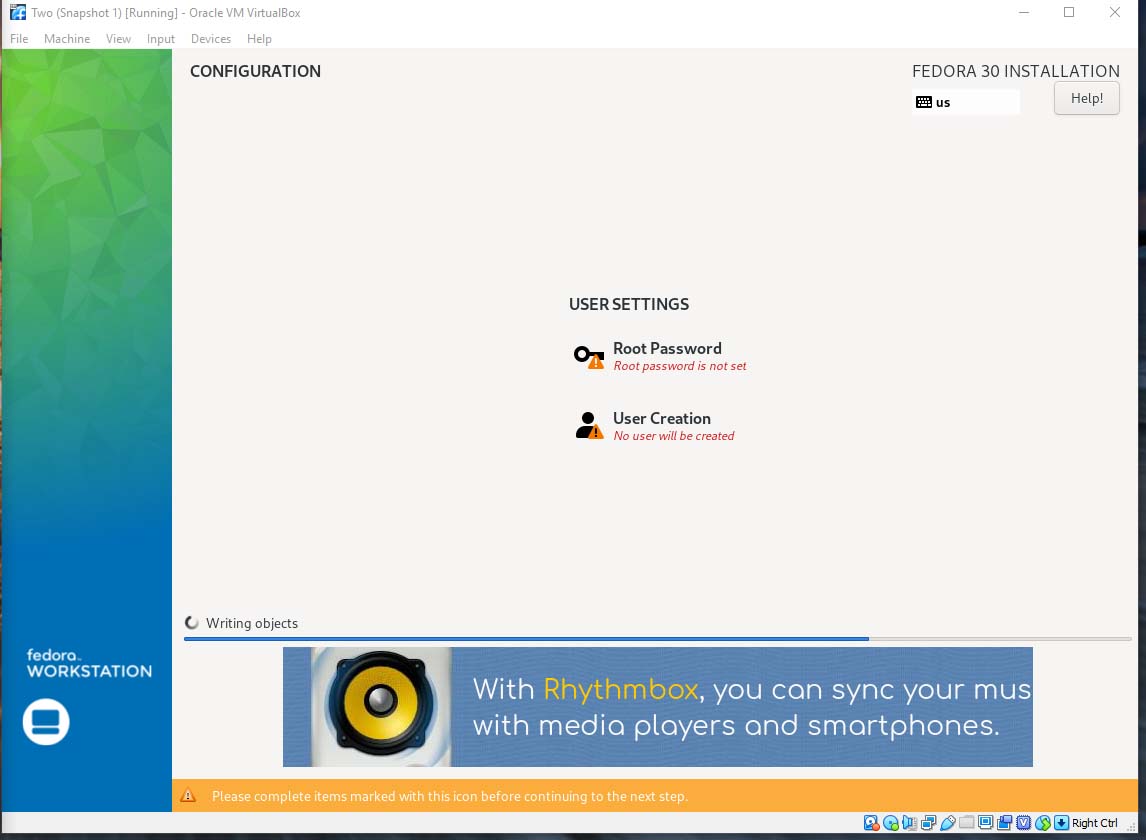Click the 'fedora WORKSTATION' logo text

pos(89,664)
